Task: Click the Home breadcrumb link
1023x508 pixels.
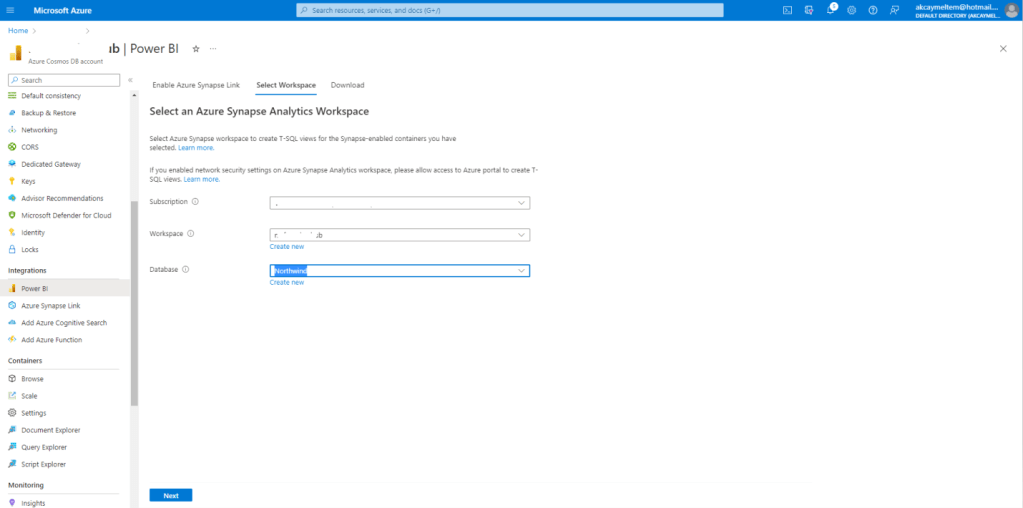Action: click(x=18, y=31)
